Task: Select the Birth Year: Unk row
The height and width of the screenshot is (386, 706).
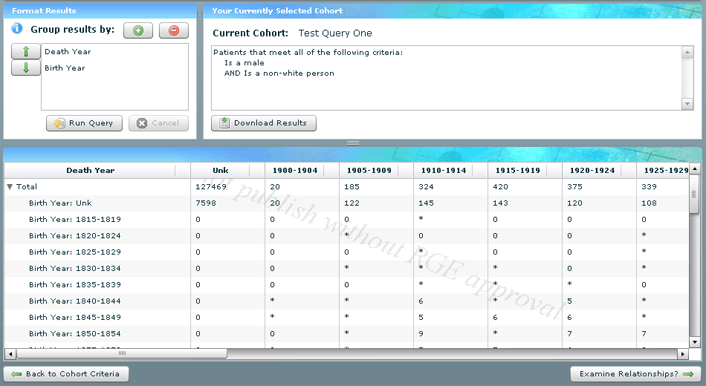Action: (347, 203)
